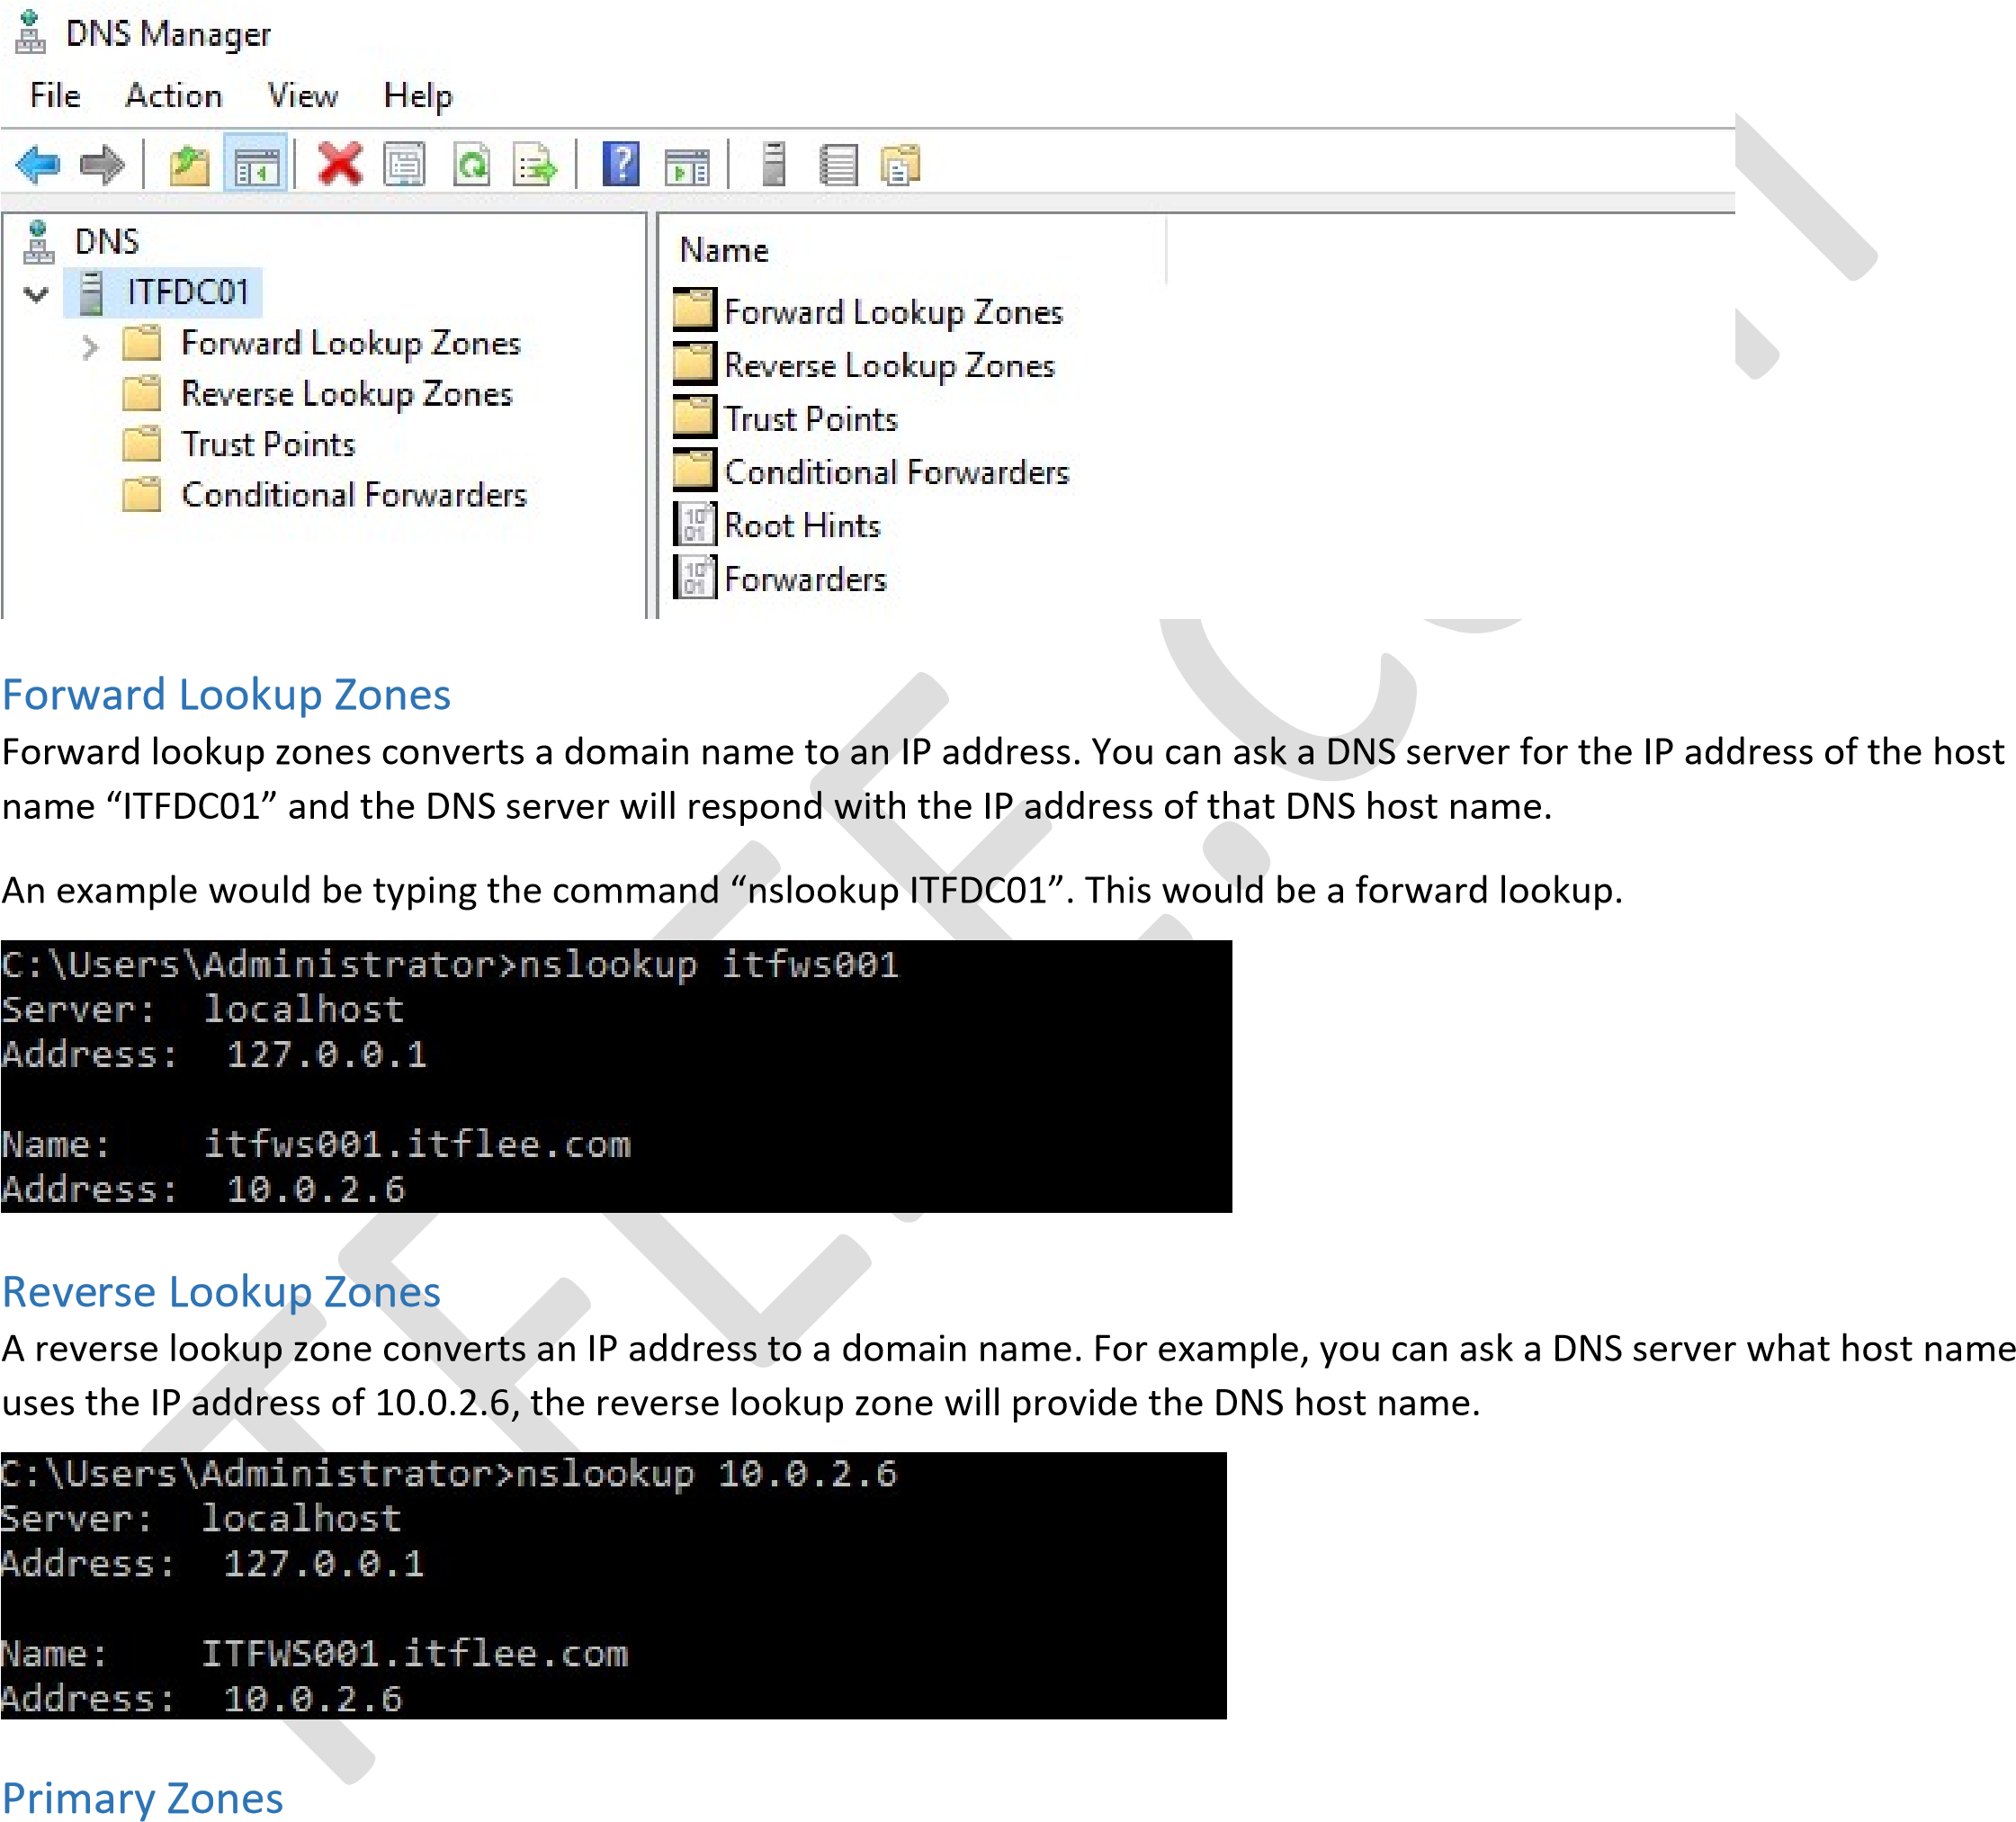This screenshot has width=2016, height=1822.
Task: Open the View menu
Action: point(302,96)
